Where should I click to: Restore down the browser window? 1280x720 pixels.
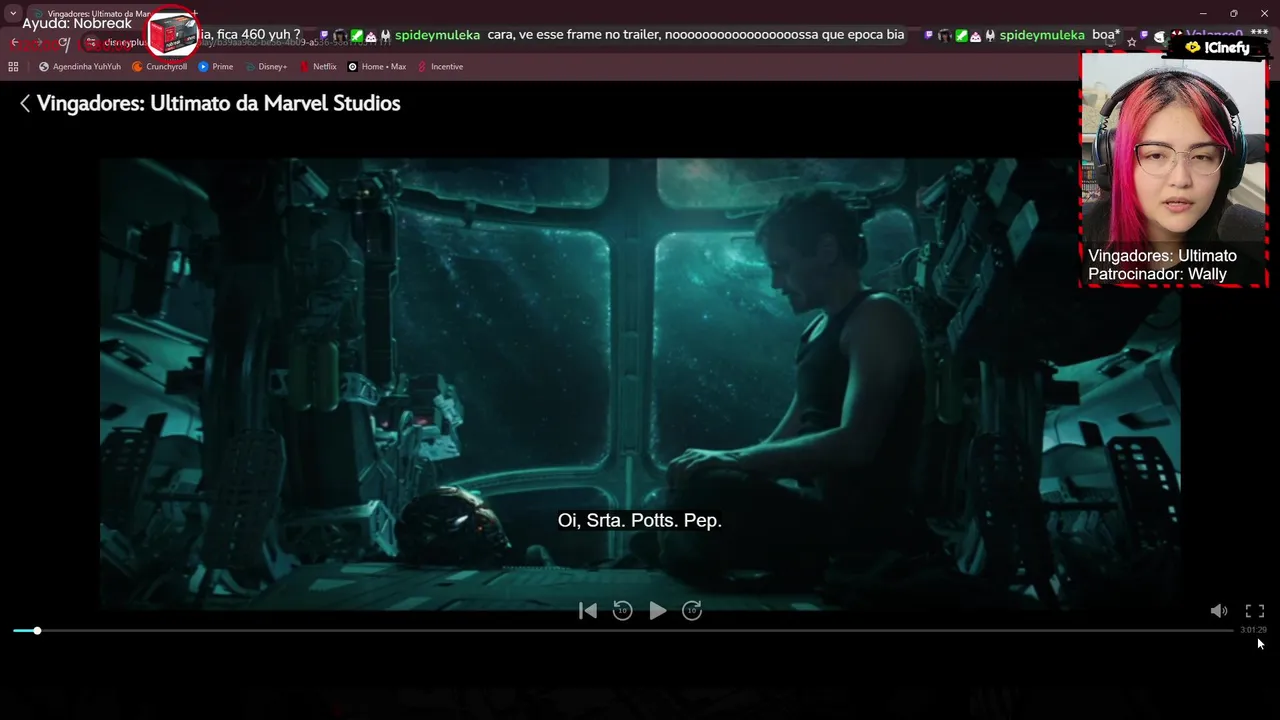[x=1233, y=13]
